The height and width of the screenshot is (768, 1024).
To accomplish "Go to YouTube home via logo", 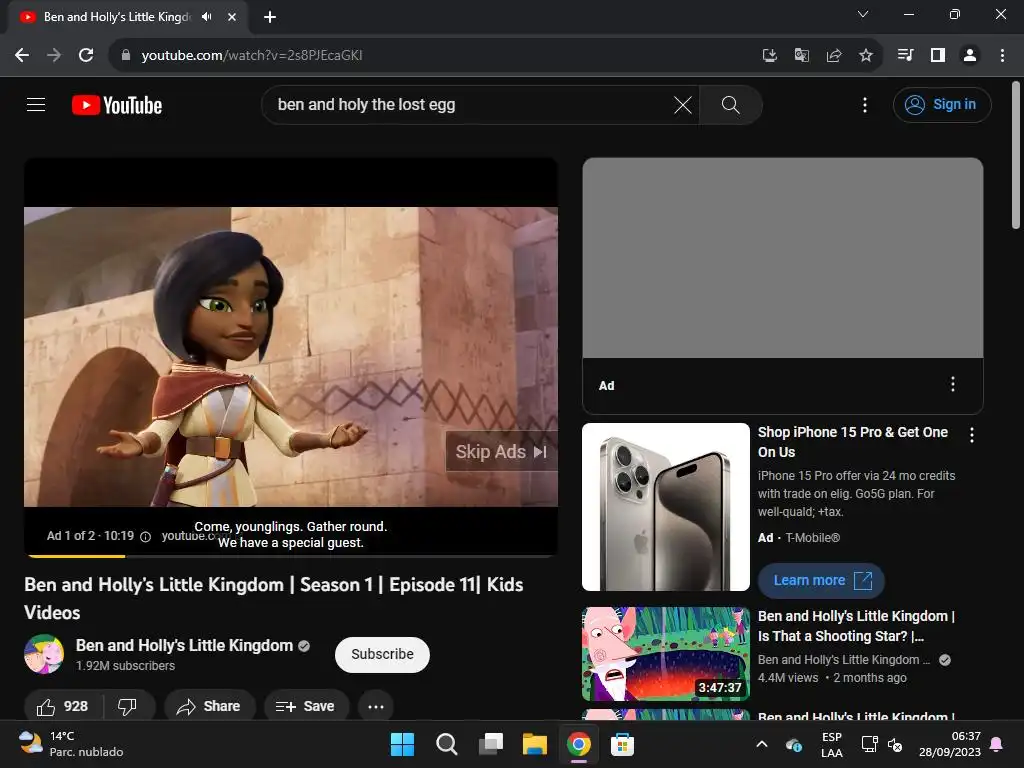I will (117, 105).
